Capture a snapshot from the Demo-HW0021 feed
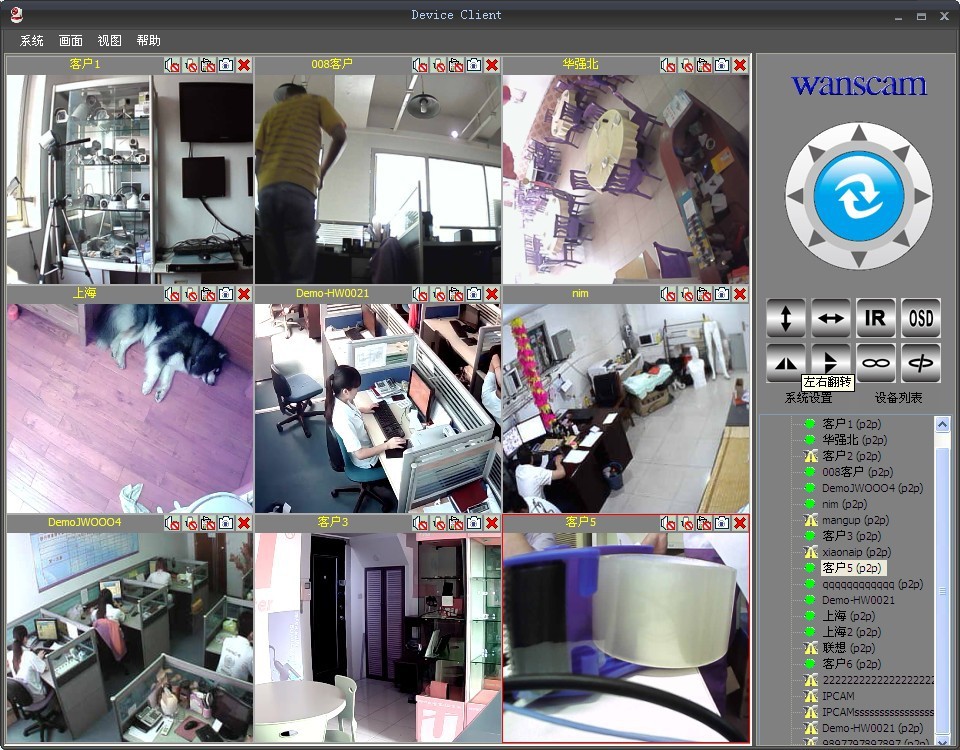This screenshot has width=960, height=750. 474,294
